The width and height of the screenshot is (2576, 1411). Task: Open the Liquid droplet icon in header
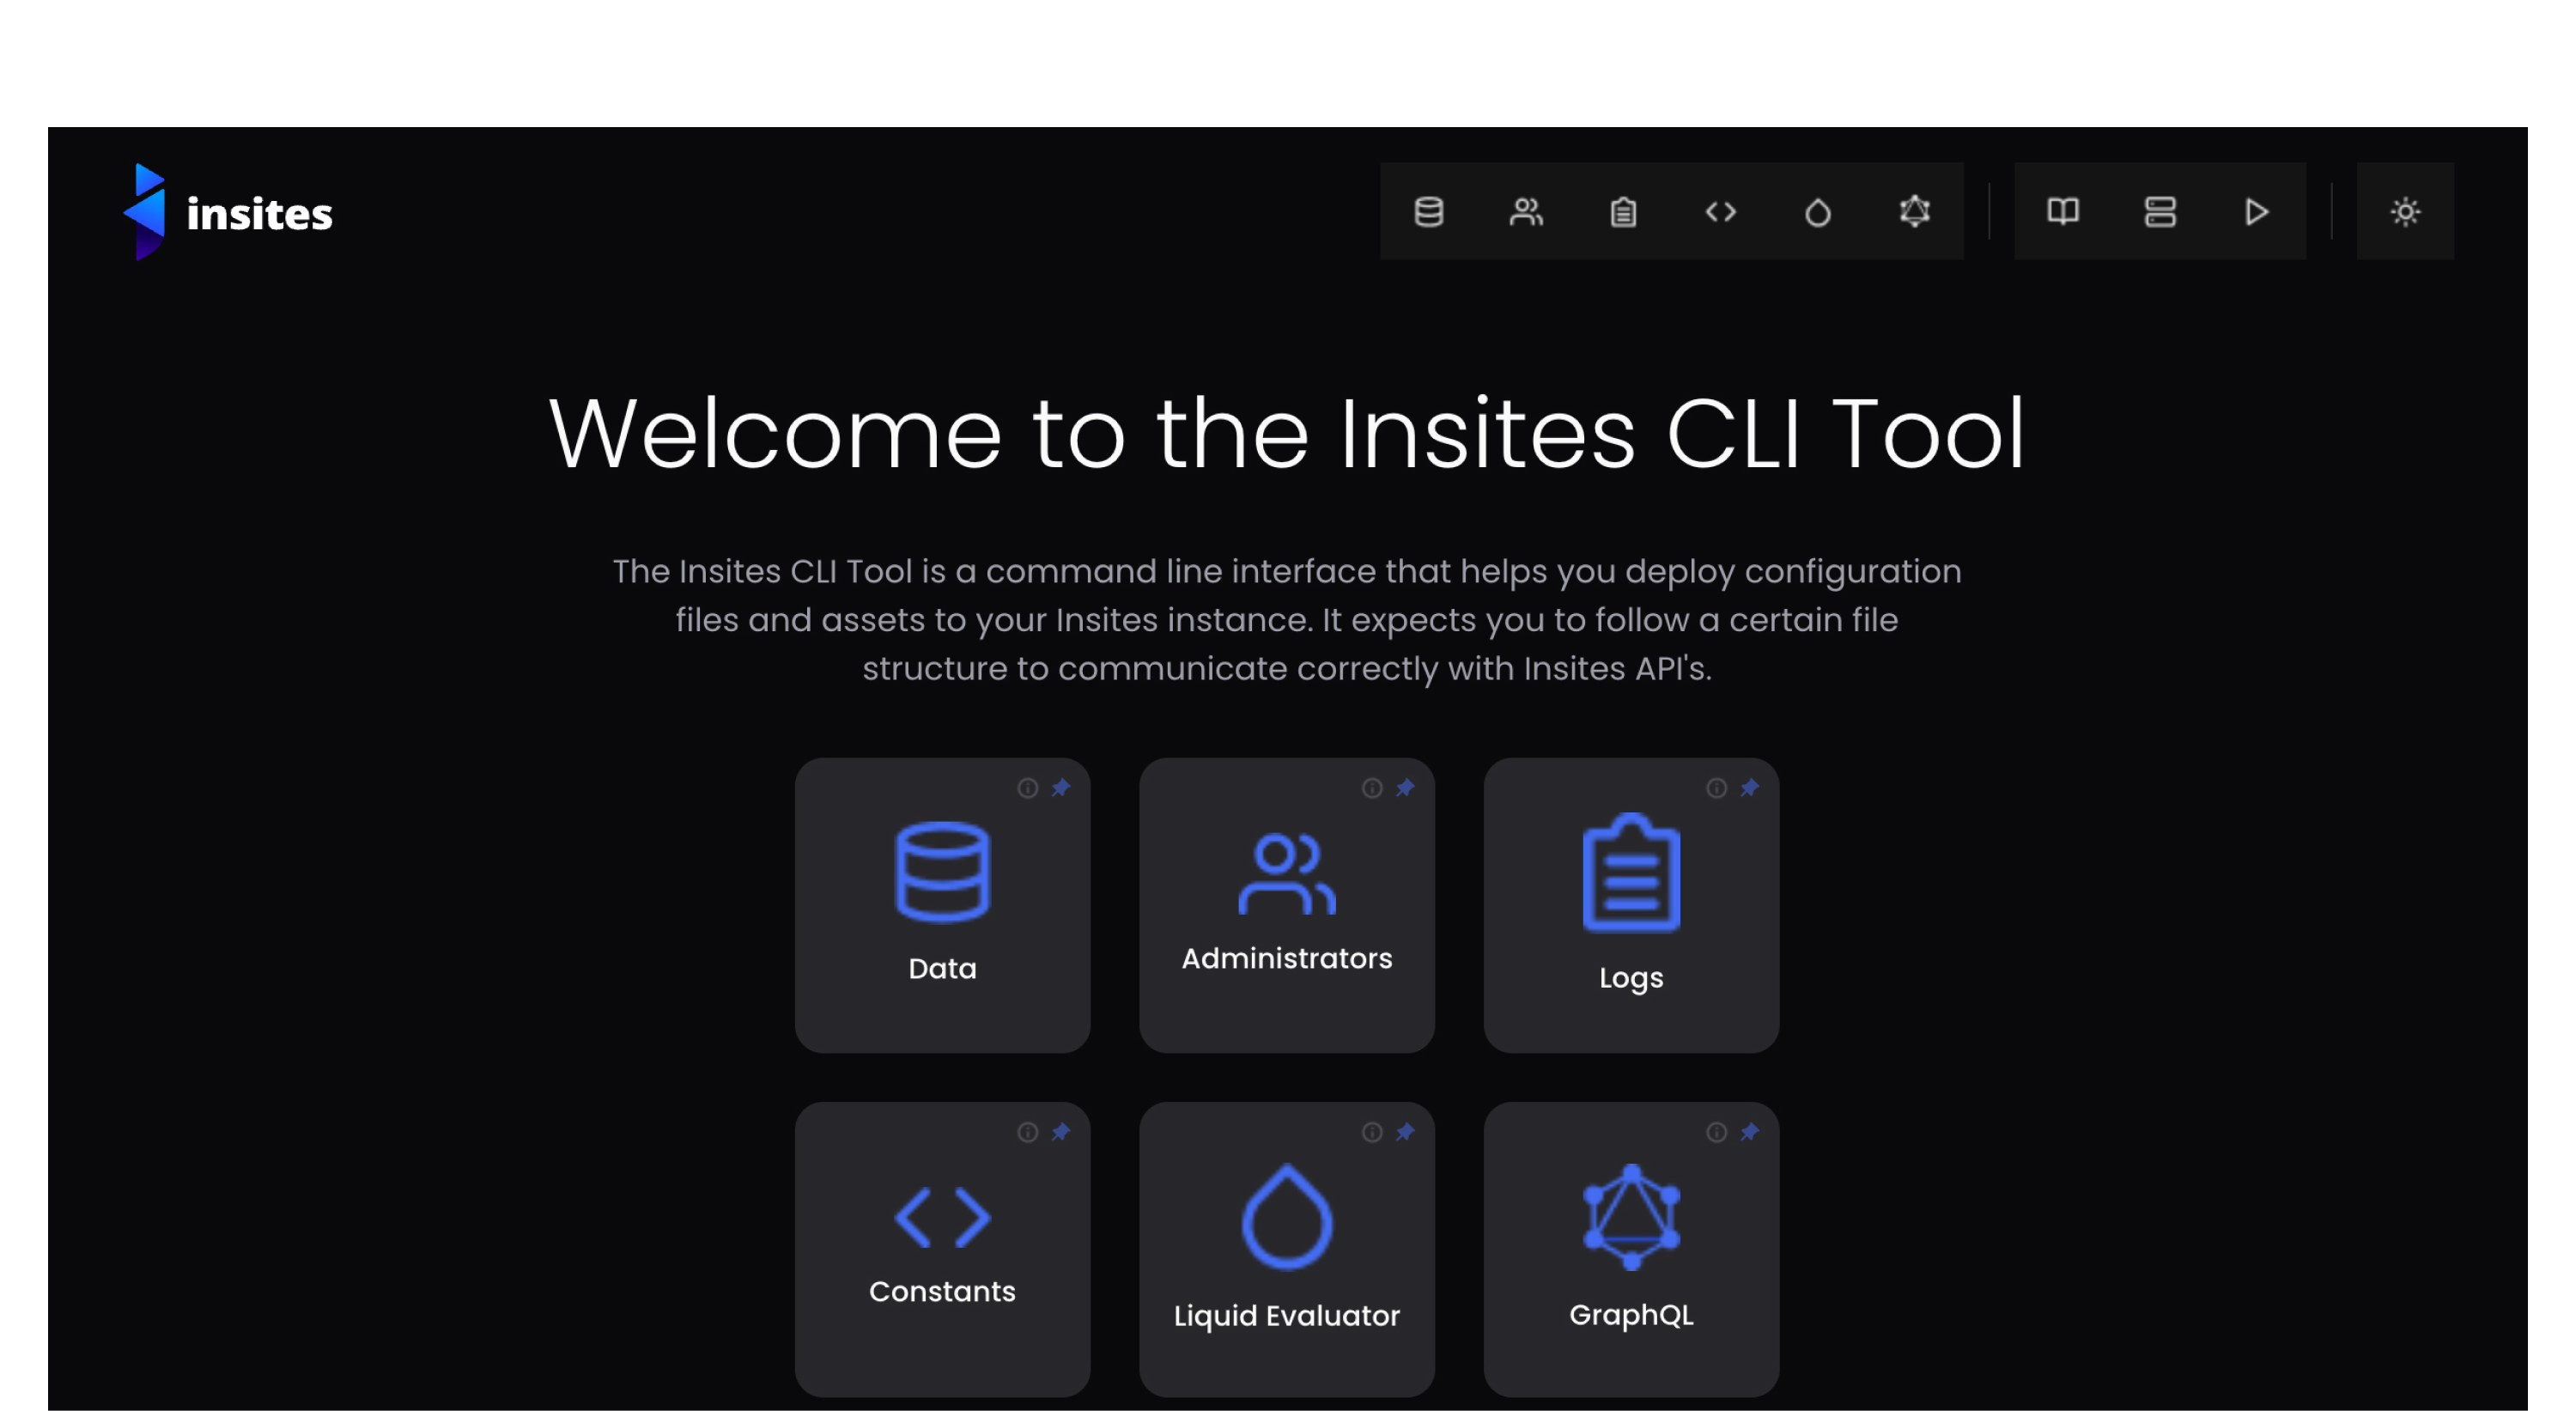(1817, 212)
